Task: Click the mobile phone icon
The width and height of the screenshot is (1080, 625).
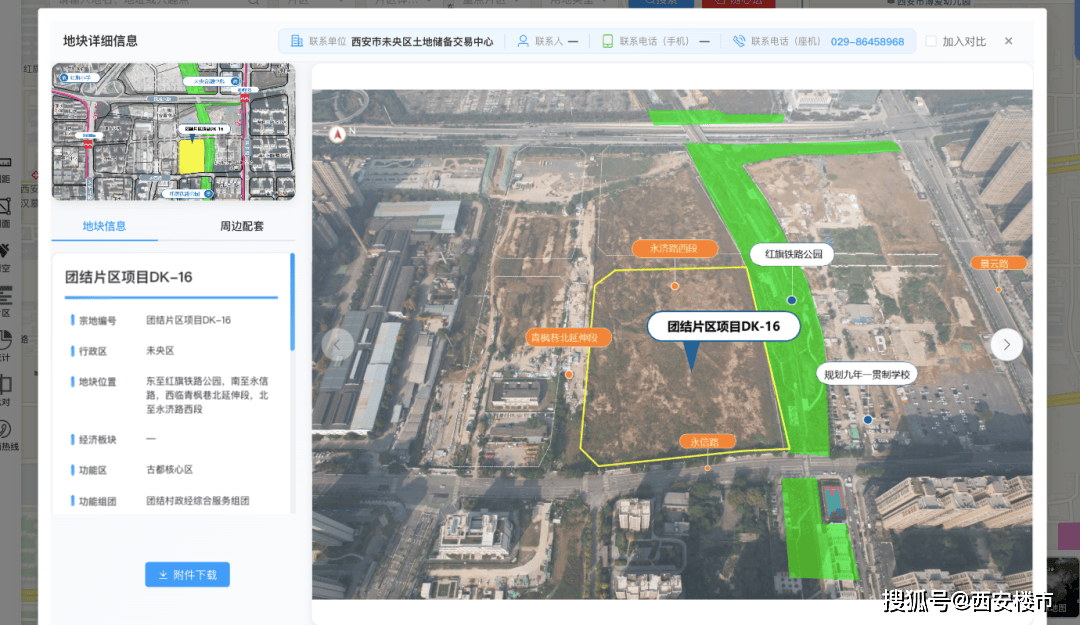Action: [608, 41]
